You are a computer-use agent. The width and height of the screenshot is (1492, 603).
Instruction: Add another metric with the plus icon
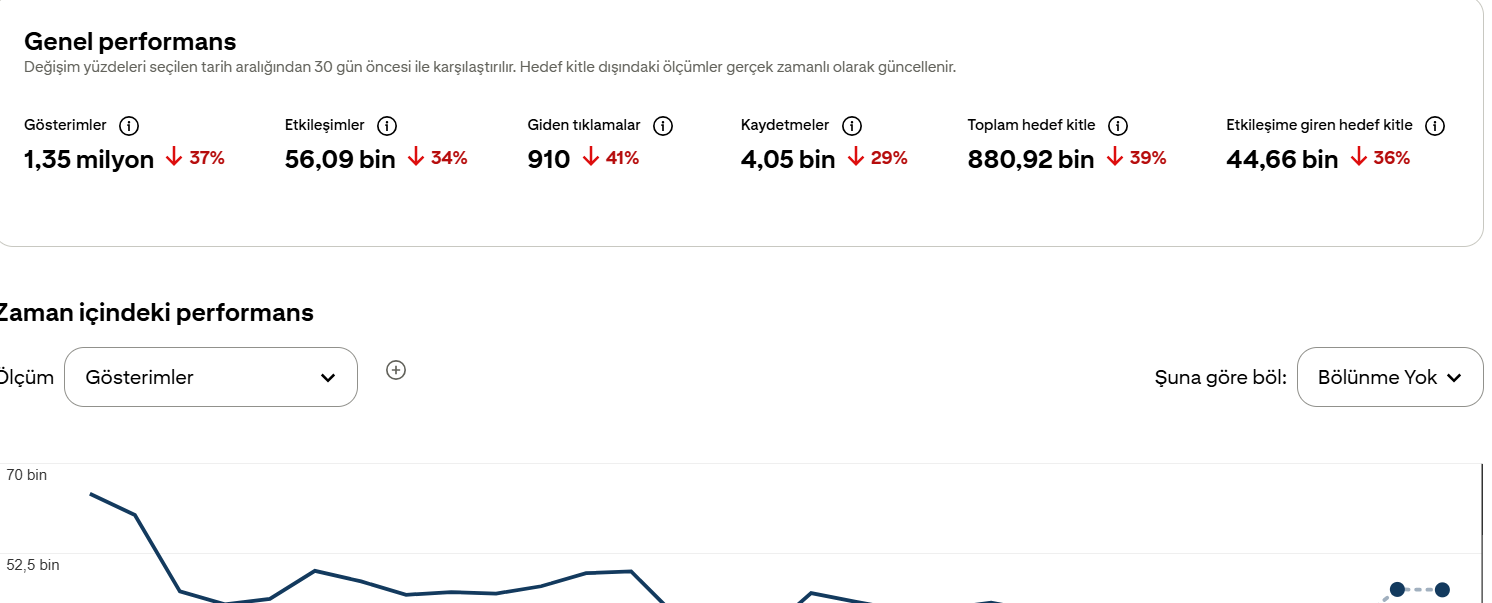click(396, 370)
